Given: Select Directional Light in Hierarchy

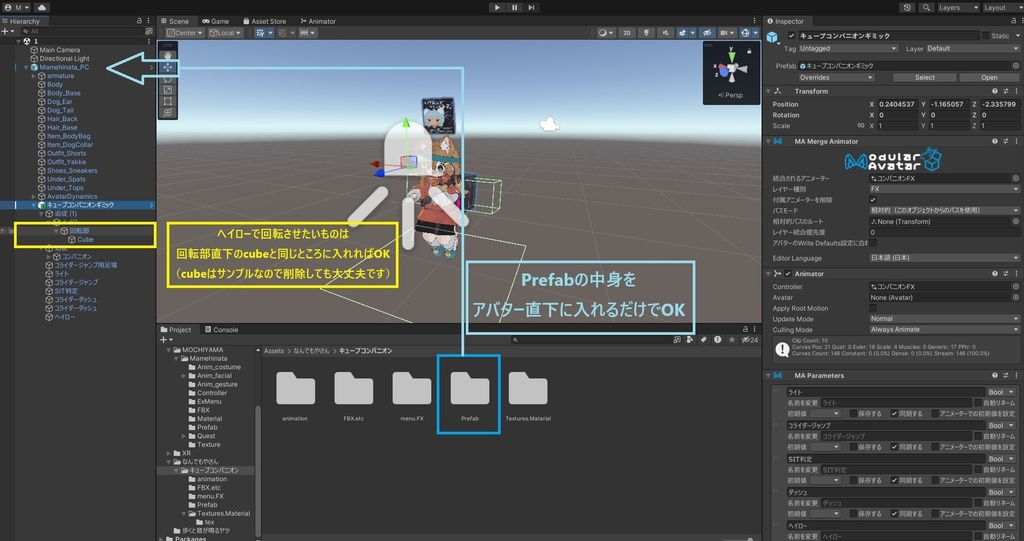Looking at the screenshot, I should (64, 58).
